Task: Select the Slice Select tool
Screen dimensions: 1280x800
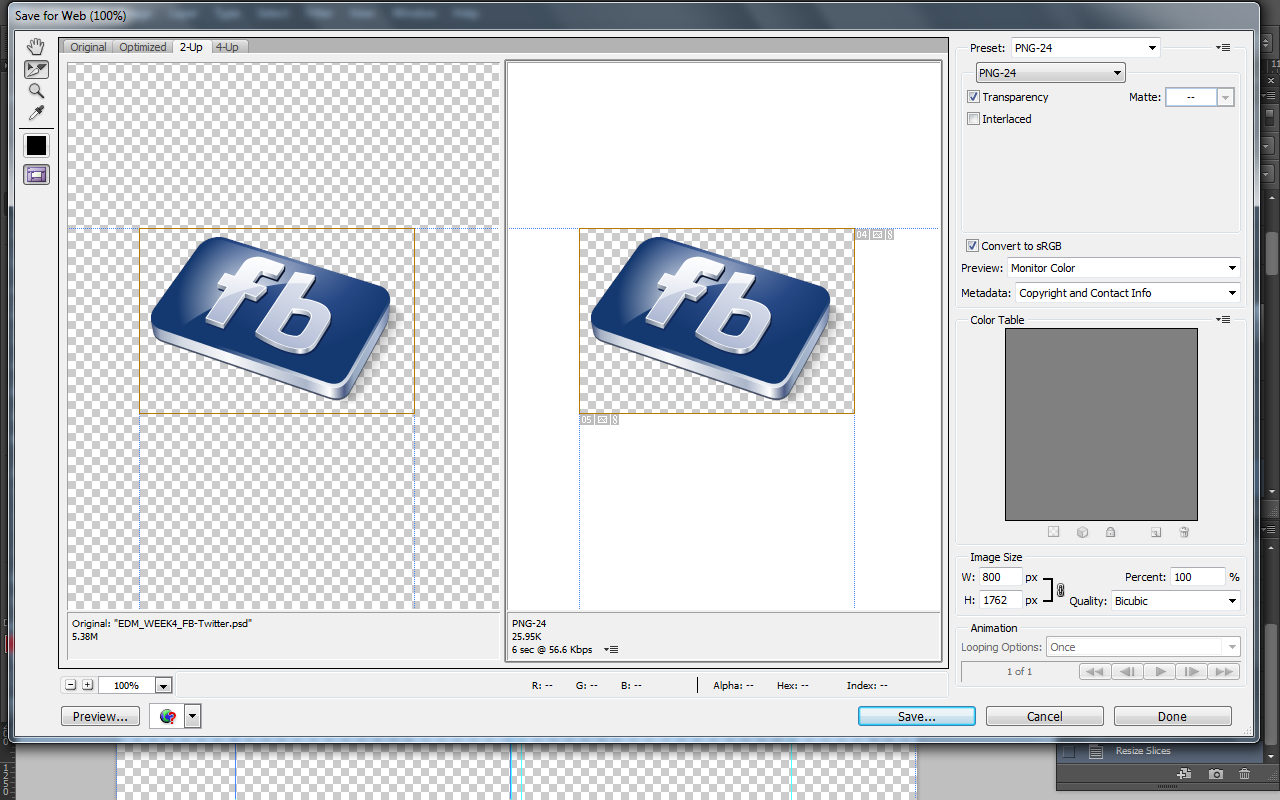Action: [36, 69]
